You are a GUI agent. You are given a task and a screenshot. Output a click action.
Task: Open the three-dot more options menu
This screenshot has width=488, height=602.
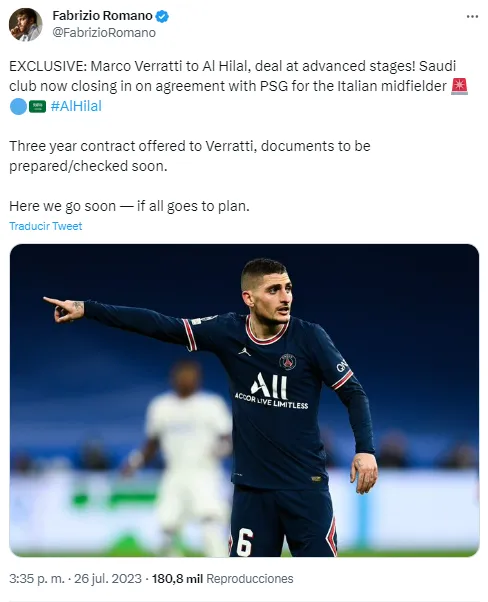[x=472, y=17]
